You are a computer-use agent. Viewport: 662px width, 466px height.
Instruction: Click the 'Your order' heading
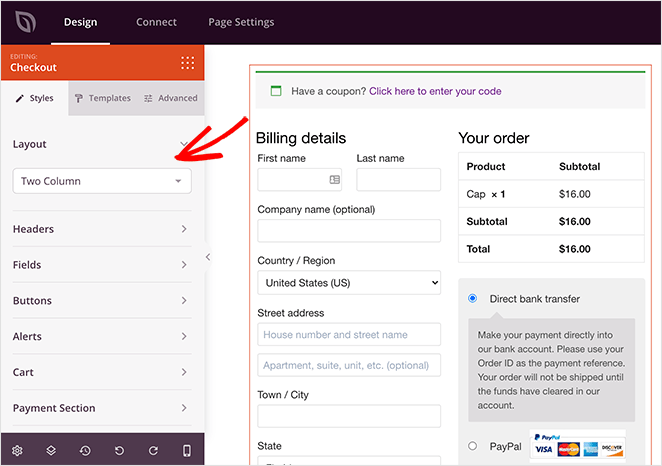(x=494, y=138)
